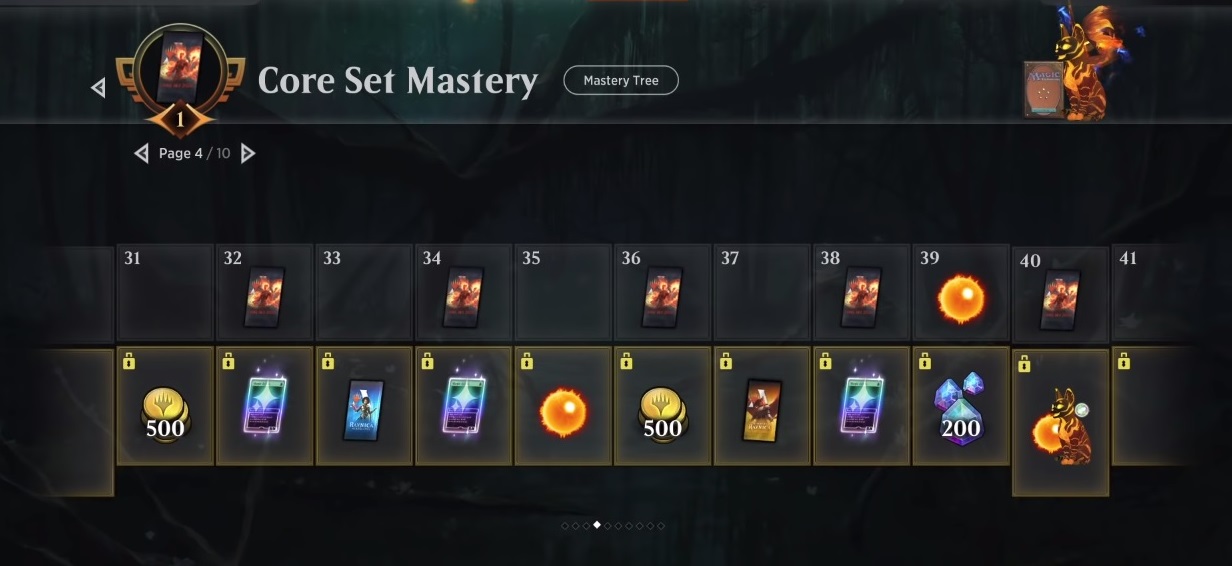
Task: Click the level 1 mastery emblem badge
Action: (x=180, y=79)
